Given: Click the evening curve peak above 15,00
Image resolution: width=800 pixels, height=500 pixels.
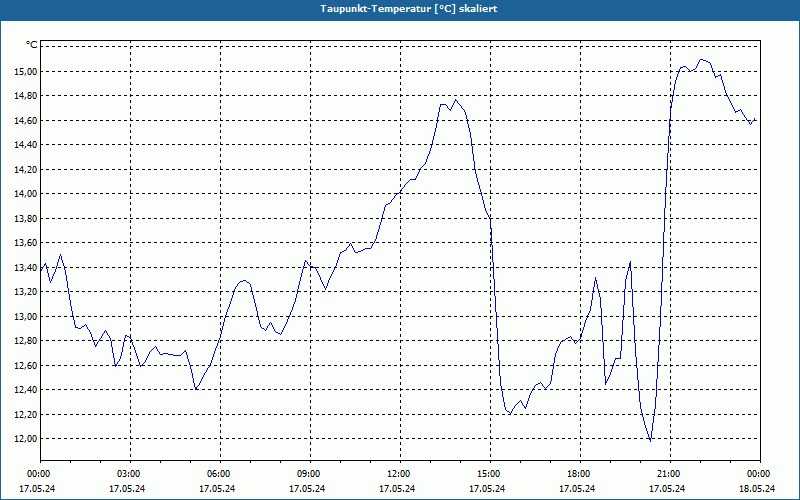Looking at the screenshot, I should click(702, 60).
